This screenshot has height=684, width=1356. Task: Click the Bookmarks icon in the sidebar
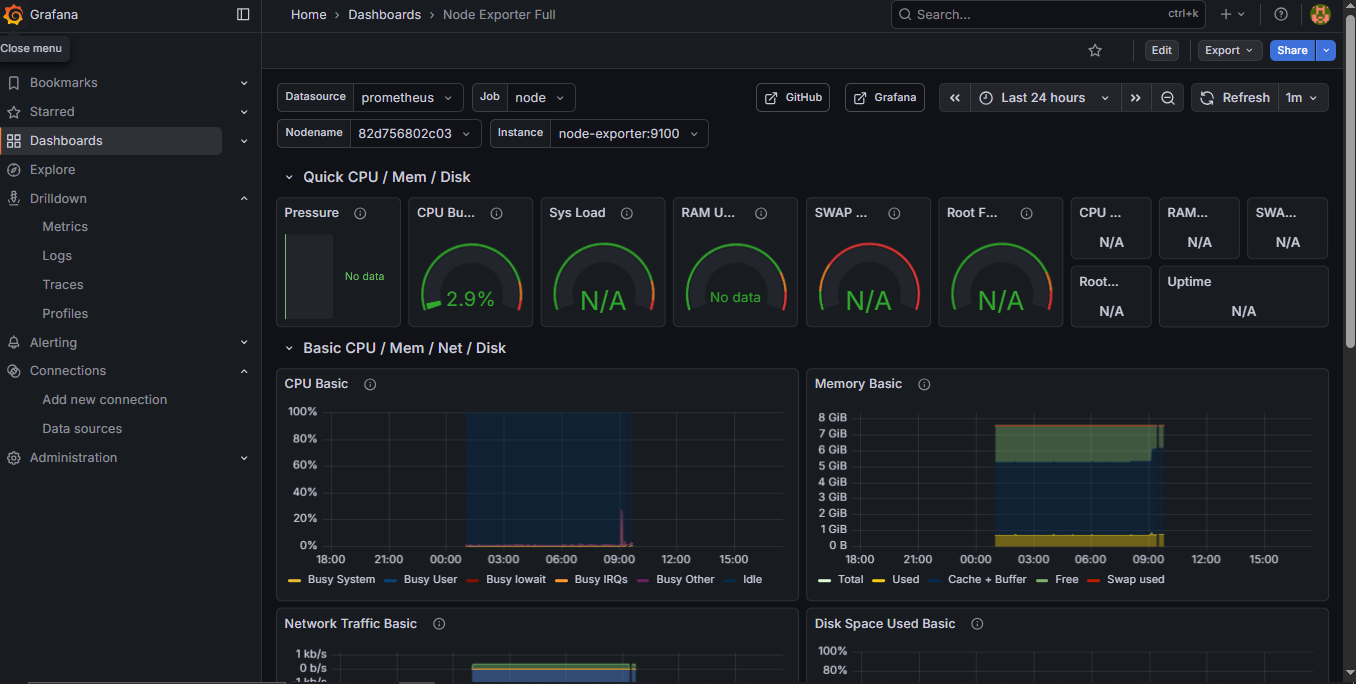click(x=14, y=83)
